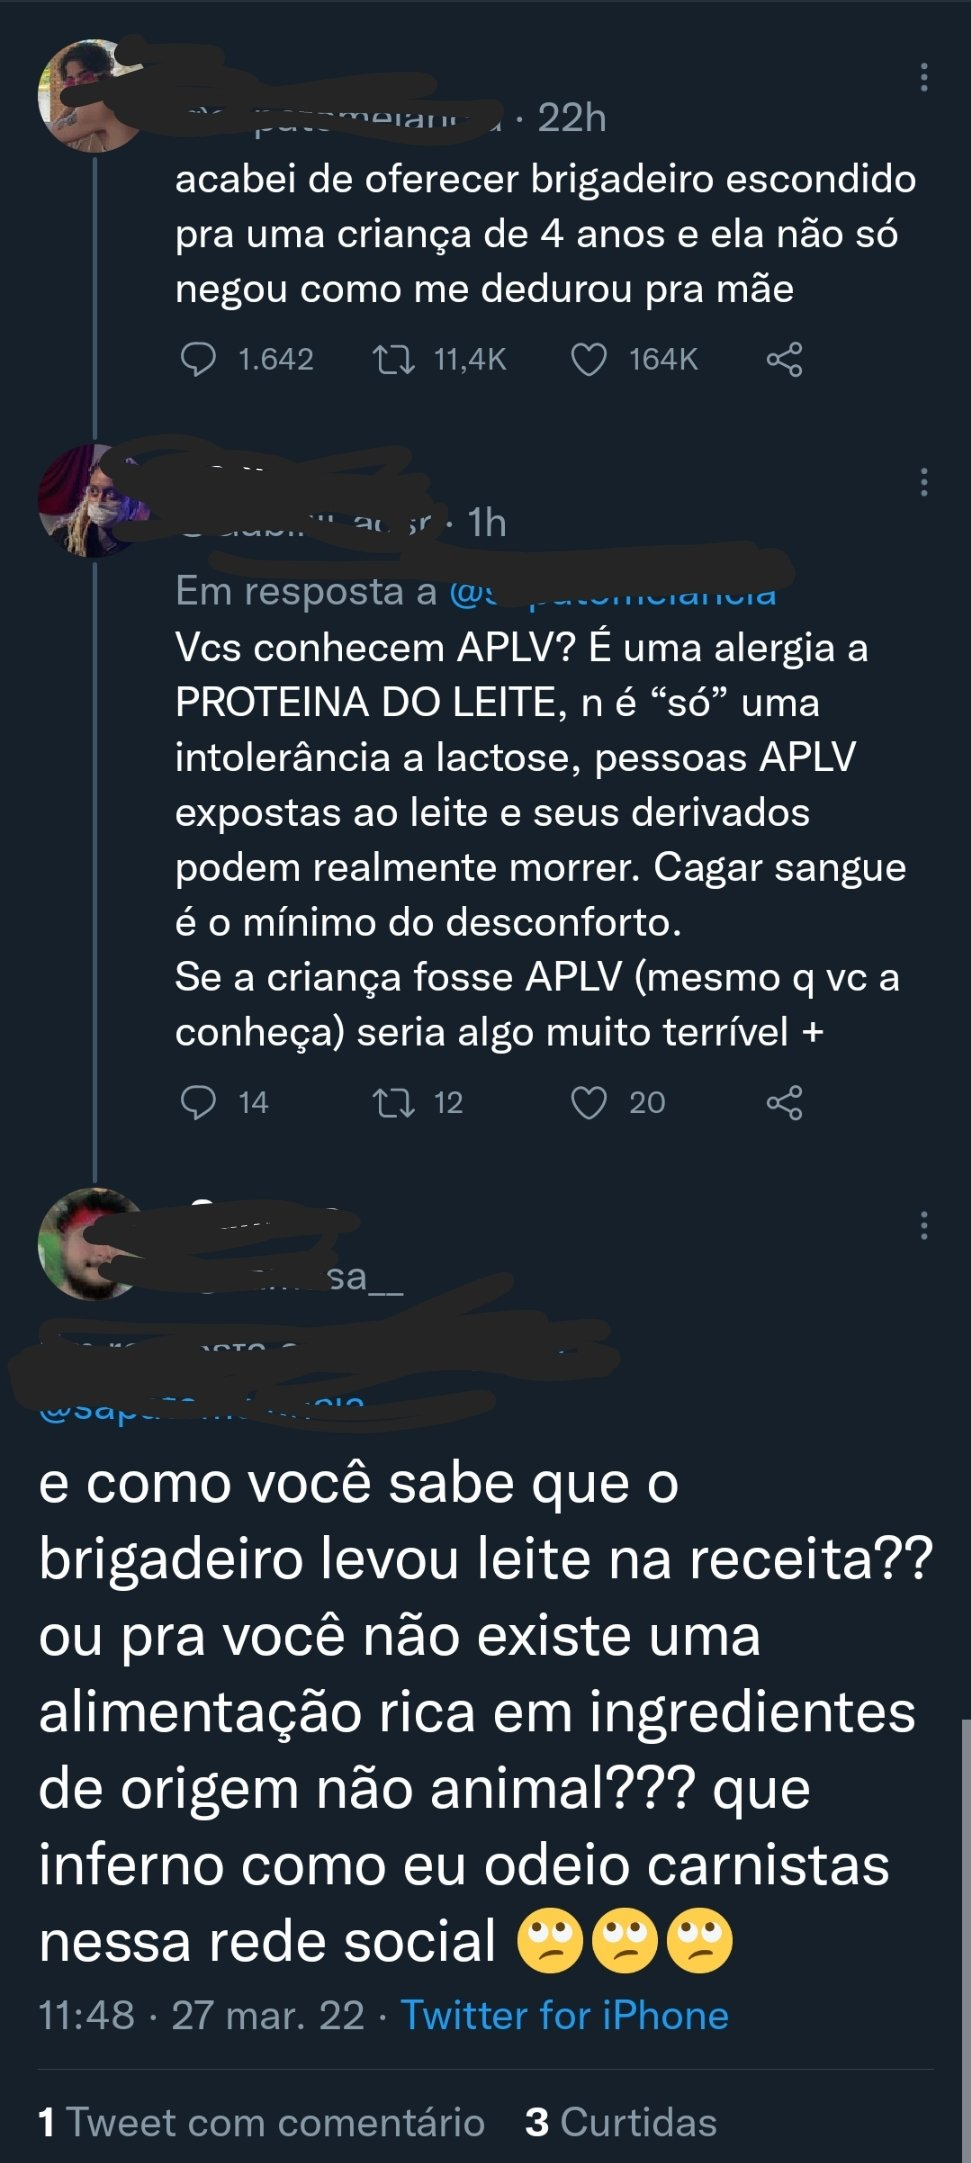View profile picture of APLV reply author
The width and height of the screenshot is (971, 2163).
pos(93,500)
